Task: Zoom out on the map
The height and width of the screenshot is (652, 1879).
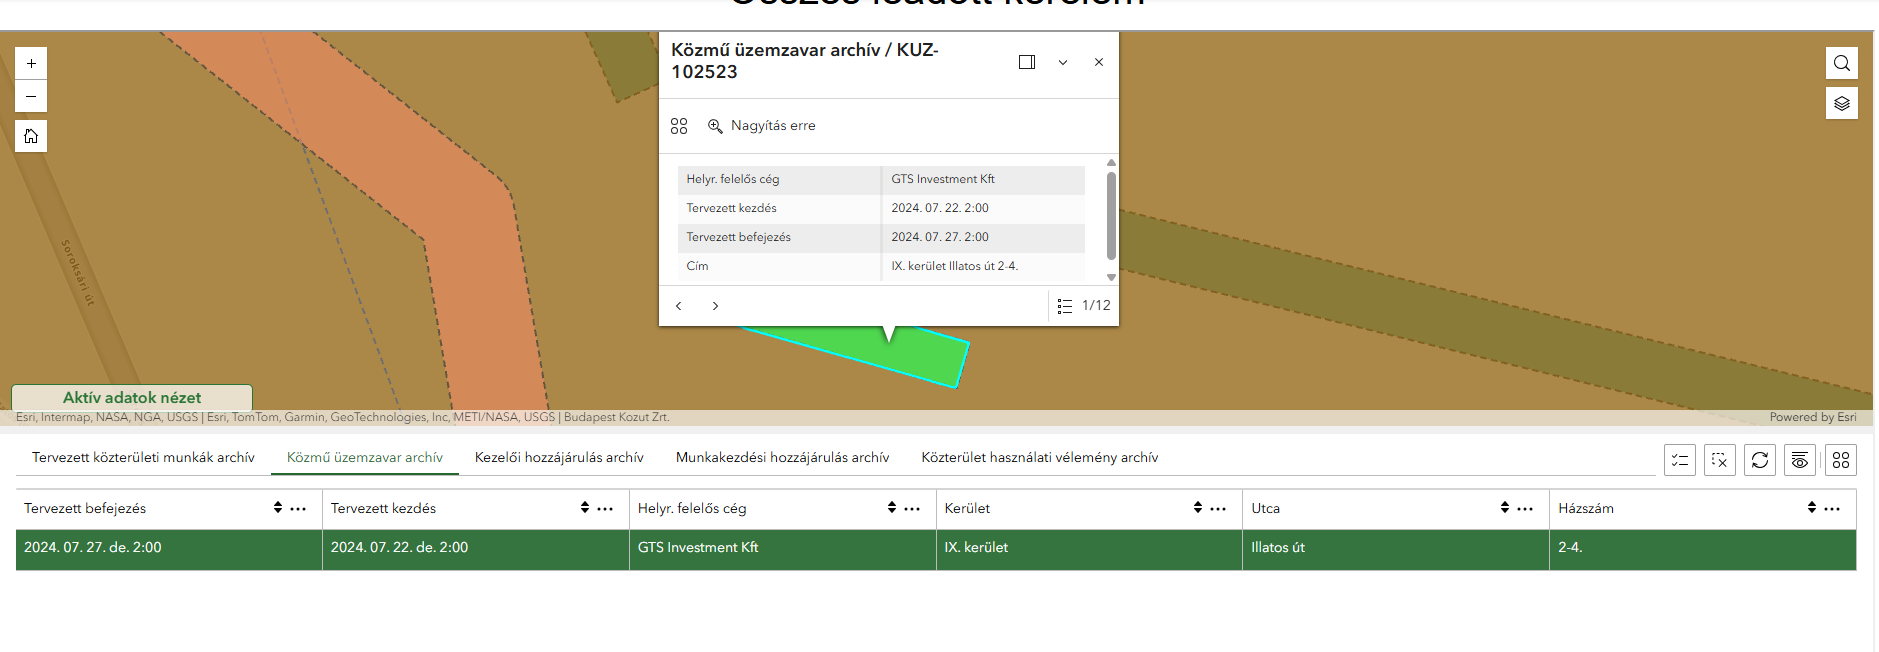Action: 31,96
